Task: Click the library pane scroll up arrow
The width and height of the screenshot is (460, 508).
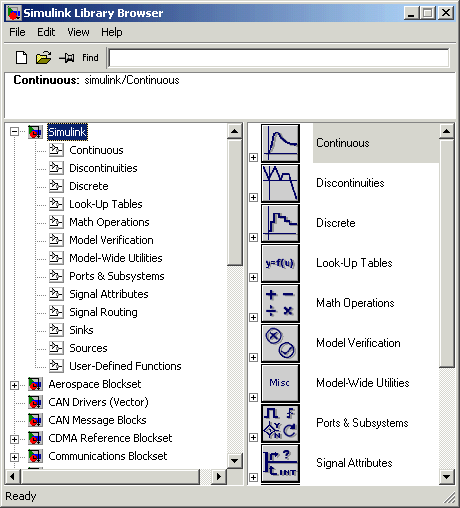Action: pos(447,131)
